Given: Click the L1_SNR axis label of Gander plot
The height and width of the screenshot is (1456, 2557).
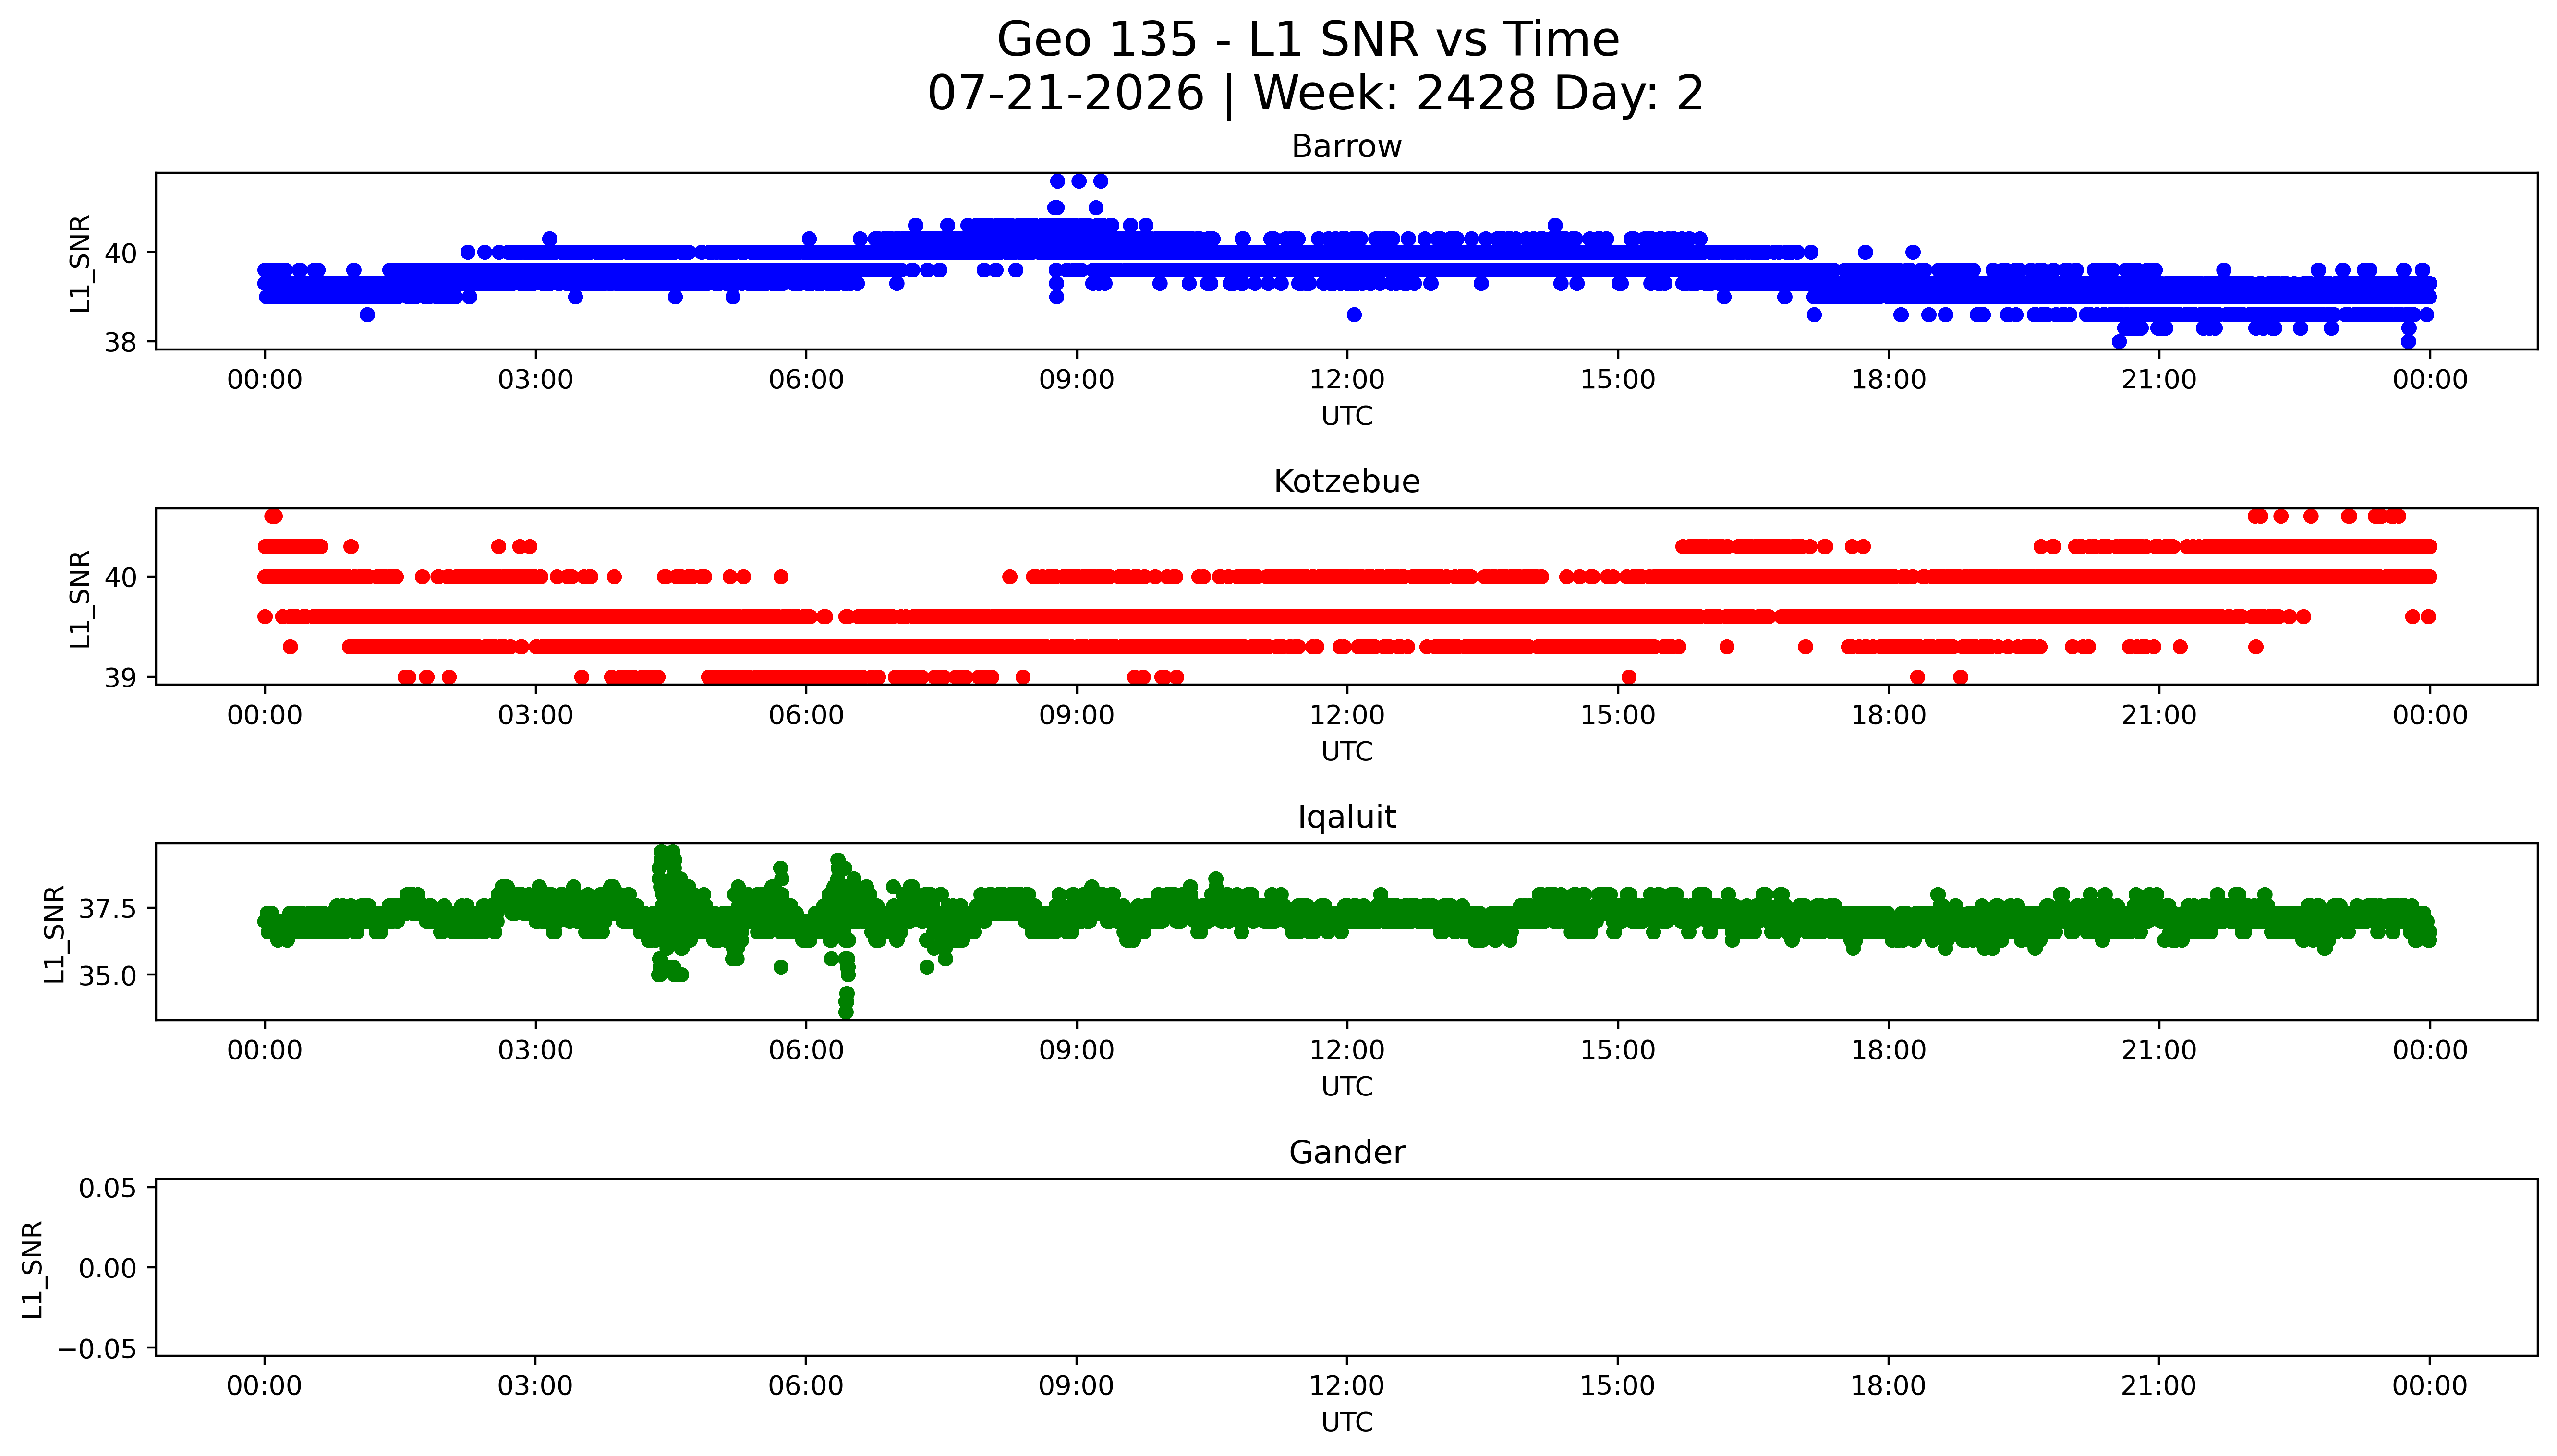Looking at the screenshot, I should click(32, 1269).
